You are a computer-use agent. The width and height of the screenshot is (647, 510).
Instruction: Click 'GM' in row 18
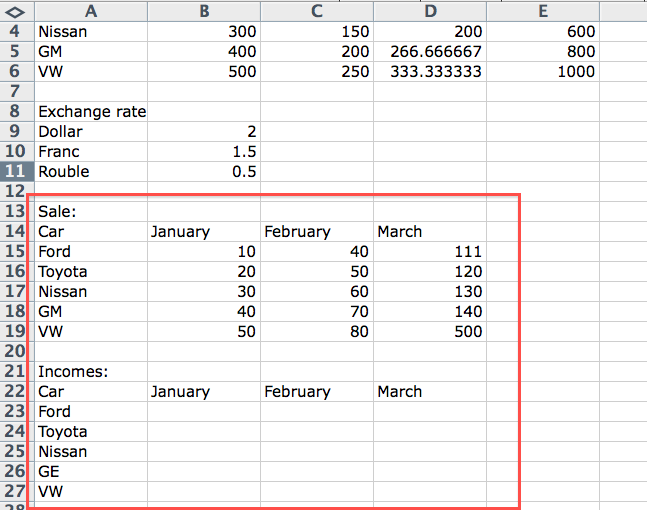click(x=91, y=311)
